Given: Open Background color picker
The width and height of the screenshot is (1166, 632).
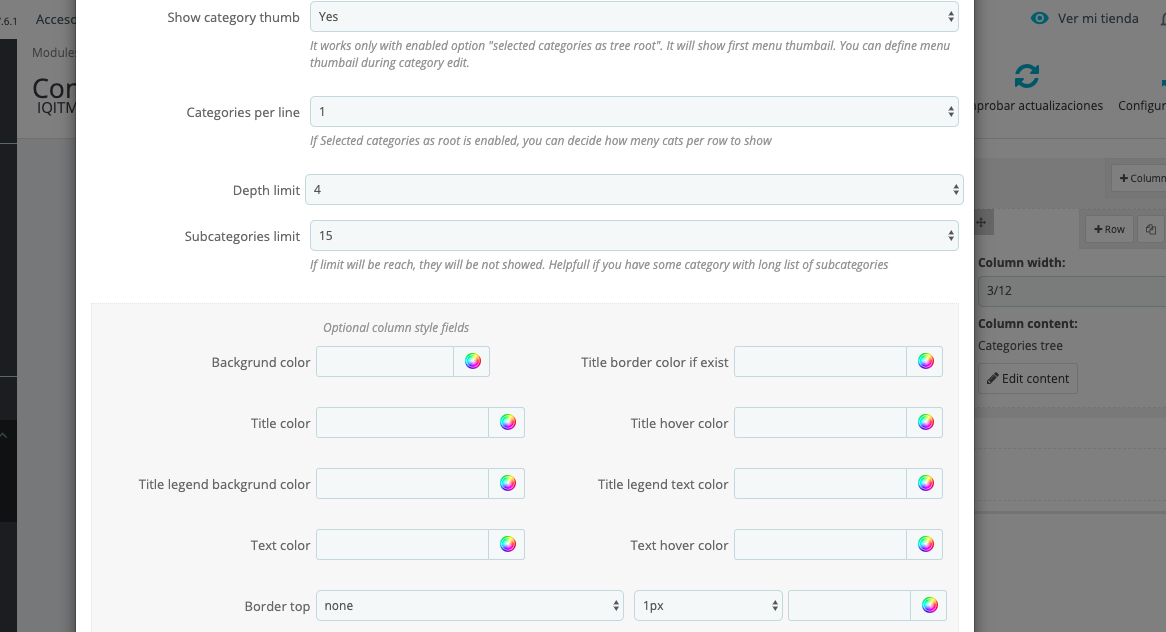Looking at the screenshot, I should pyautogui.click(x=472, y=362).
